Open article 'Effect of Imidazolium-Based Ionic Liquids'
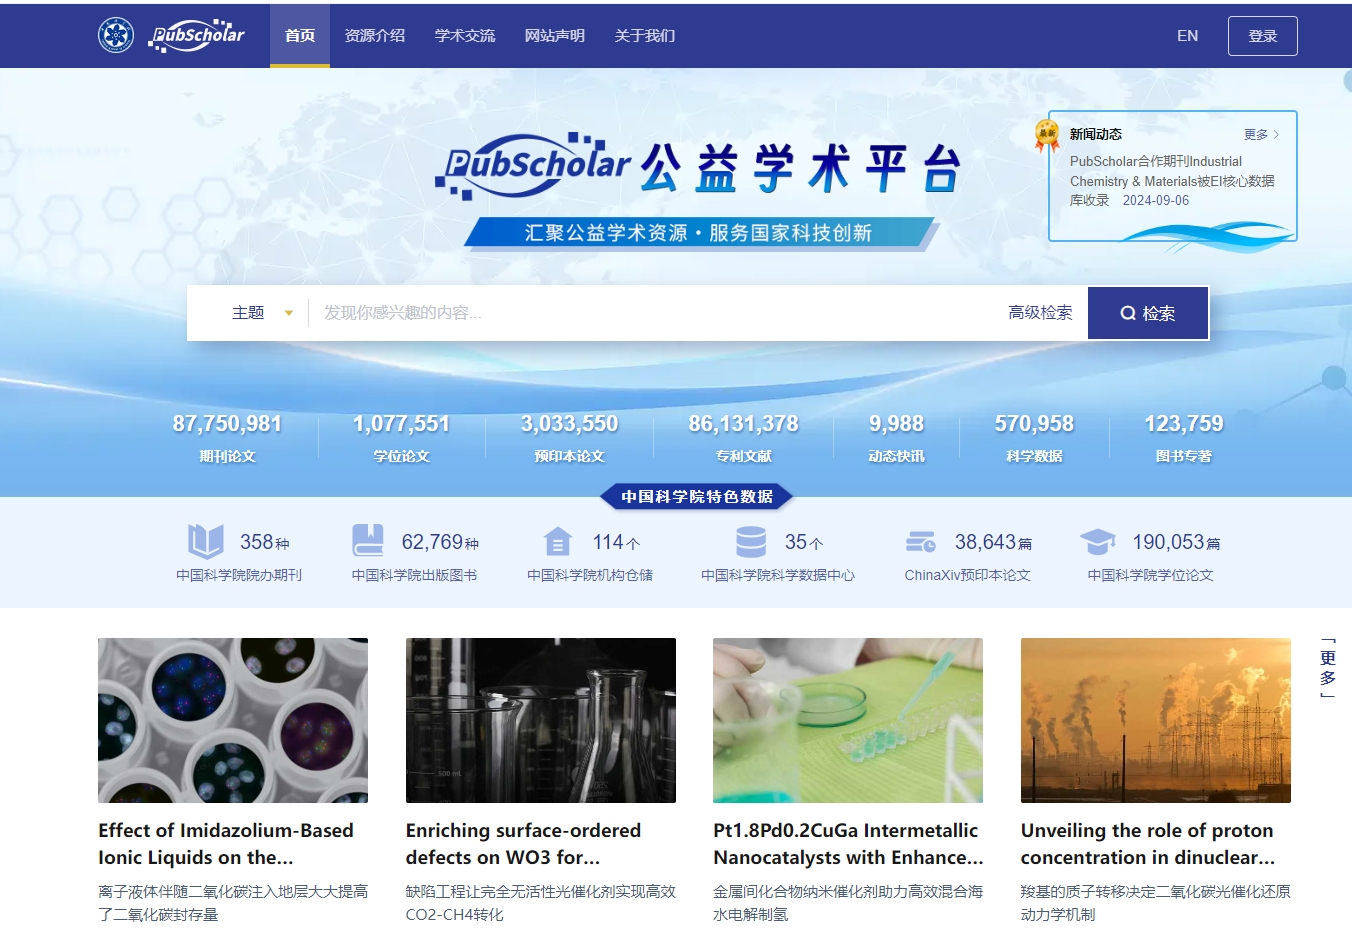 (x=226, y=844)
